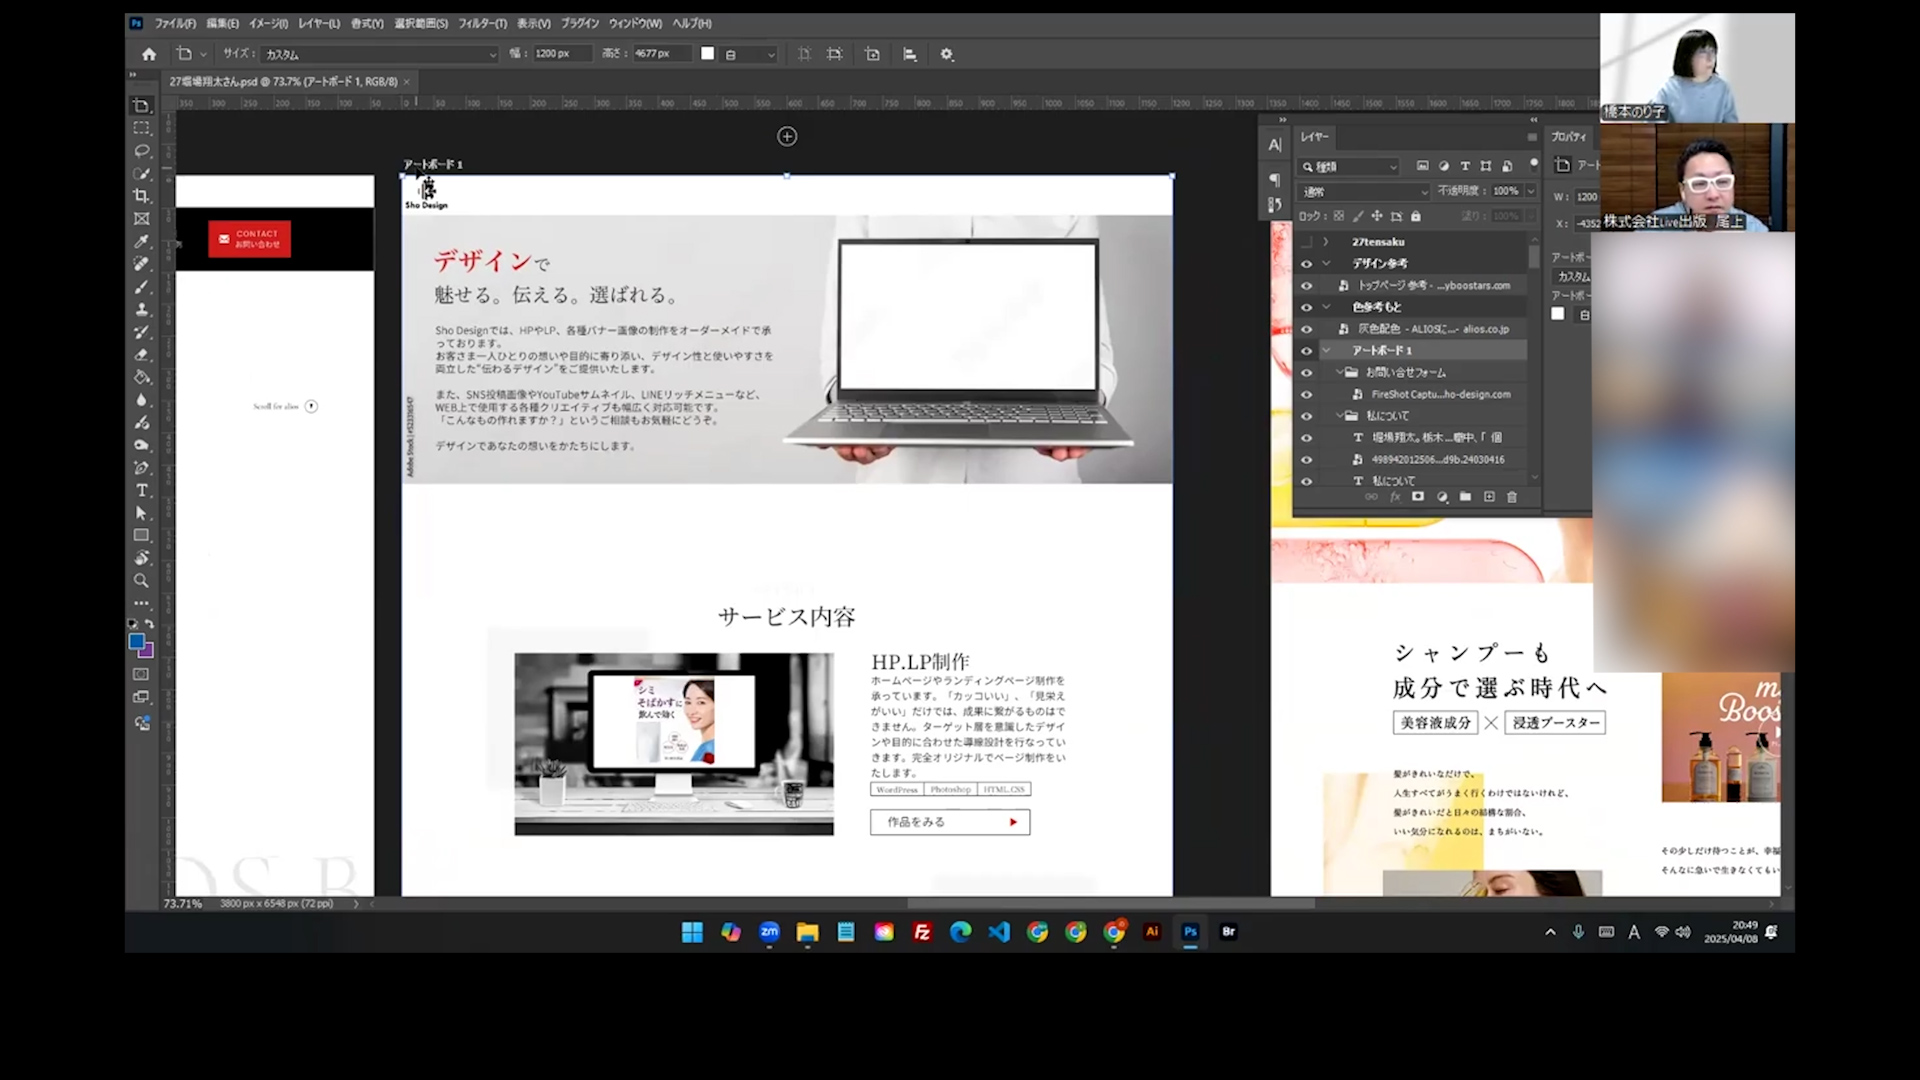Select the Artboard tool in the toolbox
1920x1080 pixels.
[x=142, y=106]
